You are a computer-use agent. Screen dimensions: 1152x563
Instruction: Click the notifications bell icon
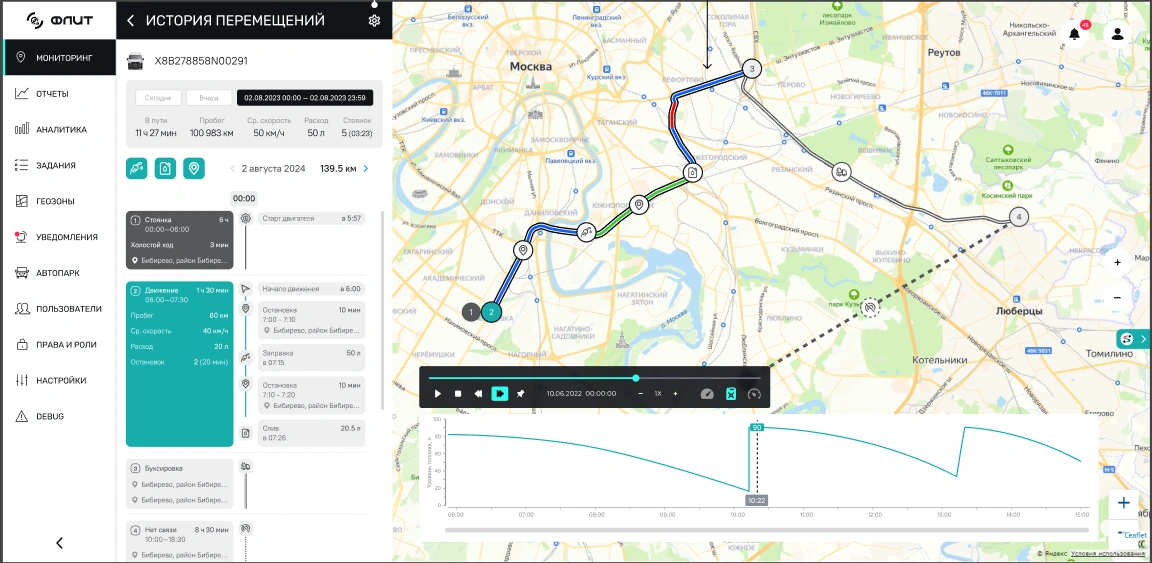pyautogui.click(x=1074, y=33)
